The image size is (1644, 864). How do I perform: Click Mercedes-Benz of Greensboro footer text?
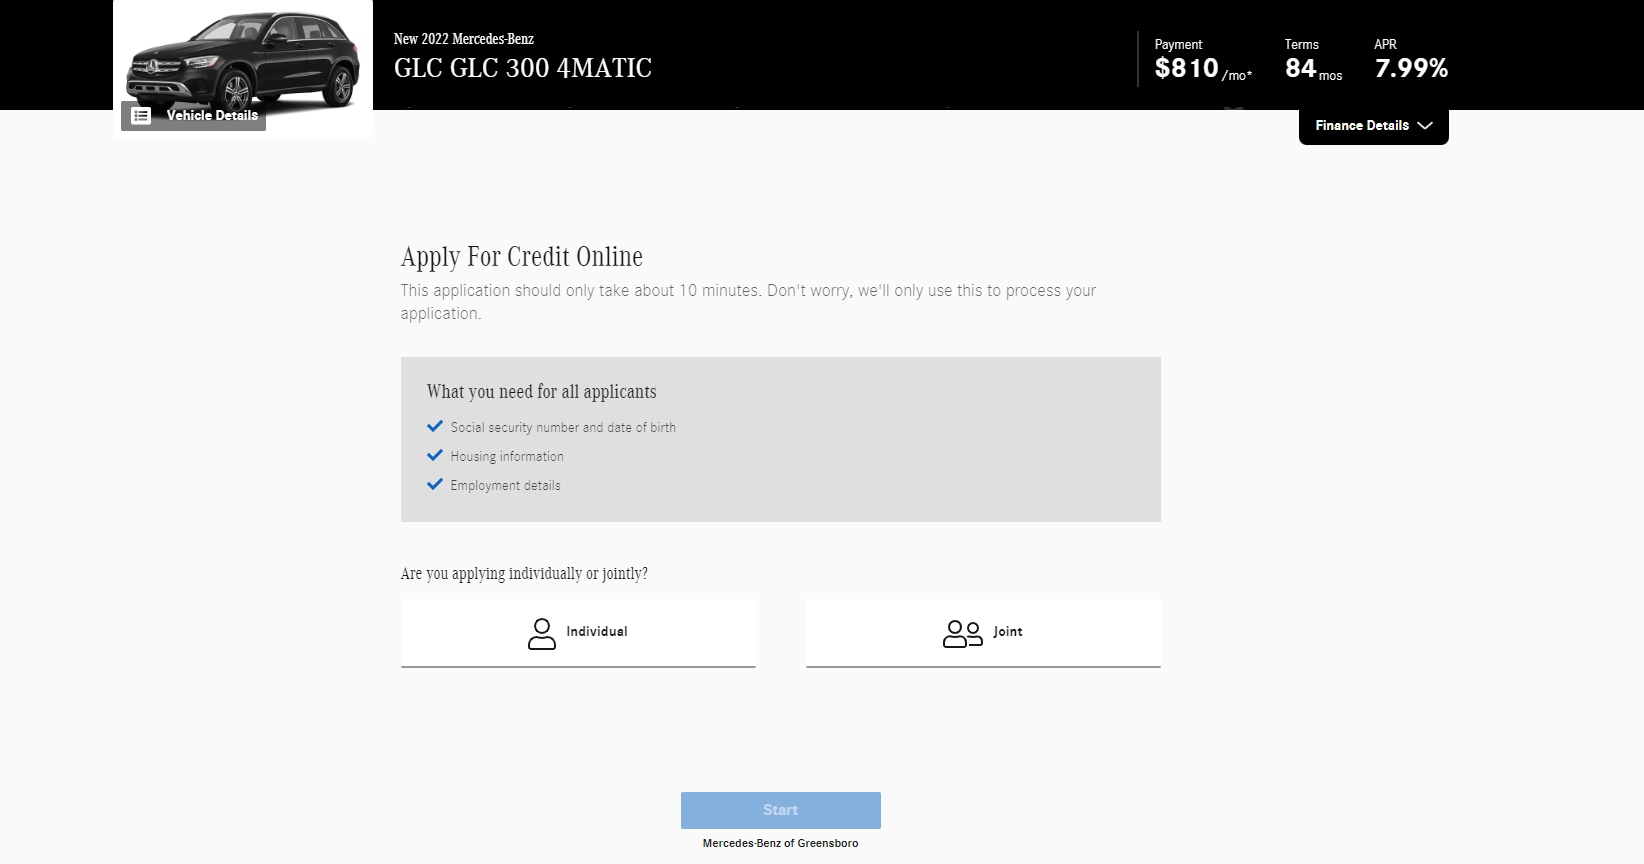click(x=780, y=843)
